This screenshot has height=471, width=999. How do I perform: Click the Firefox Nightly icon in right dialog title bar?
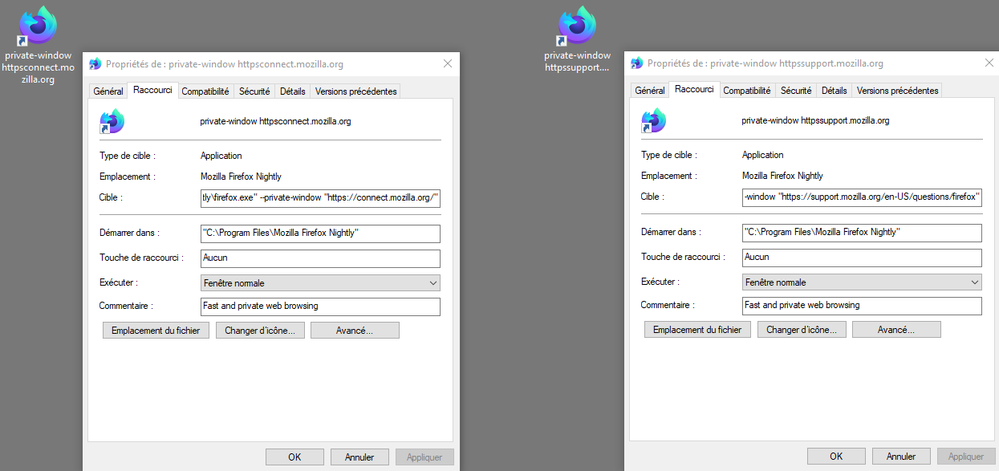click(x=638, y=64)
